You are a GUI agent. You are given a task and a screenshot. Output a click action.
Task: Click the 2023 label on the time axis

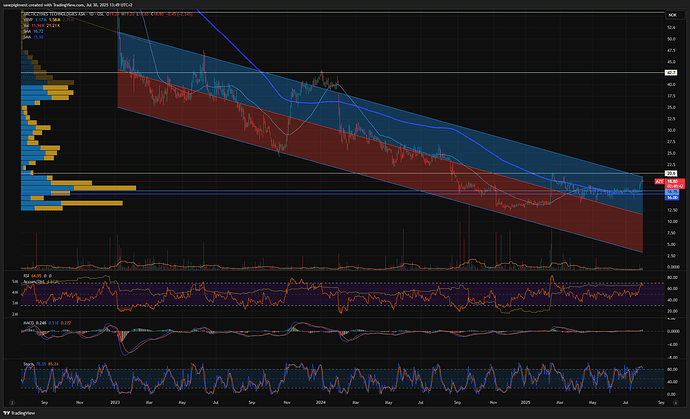tap(115, 402)
